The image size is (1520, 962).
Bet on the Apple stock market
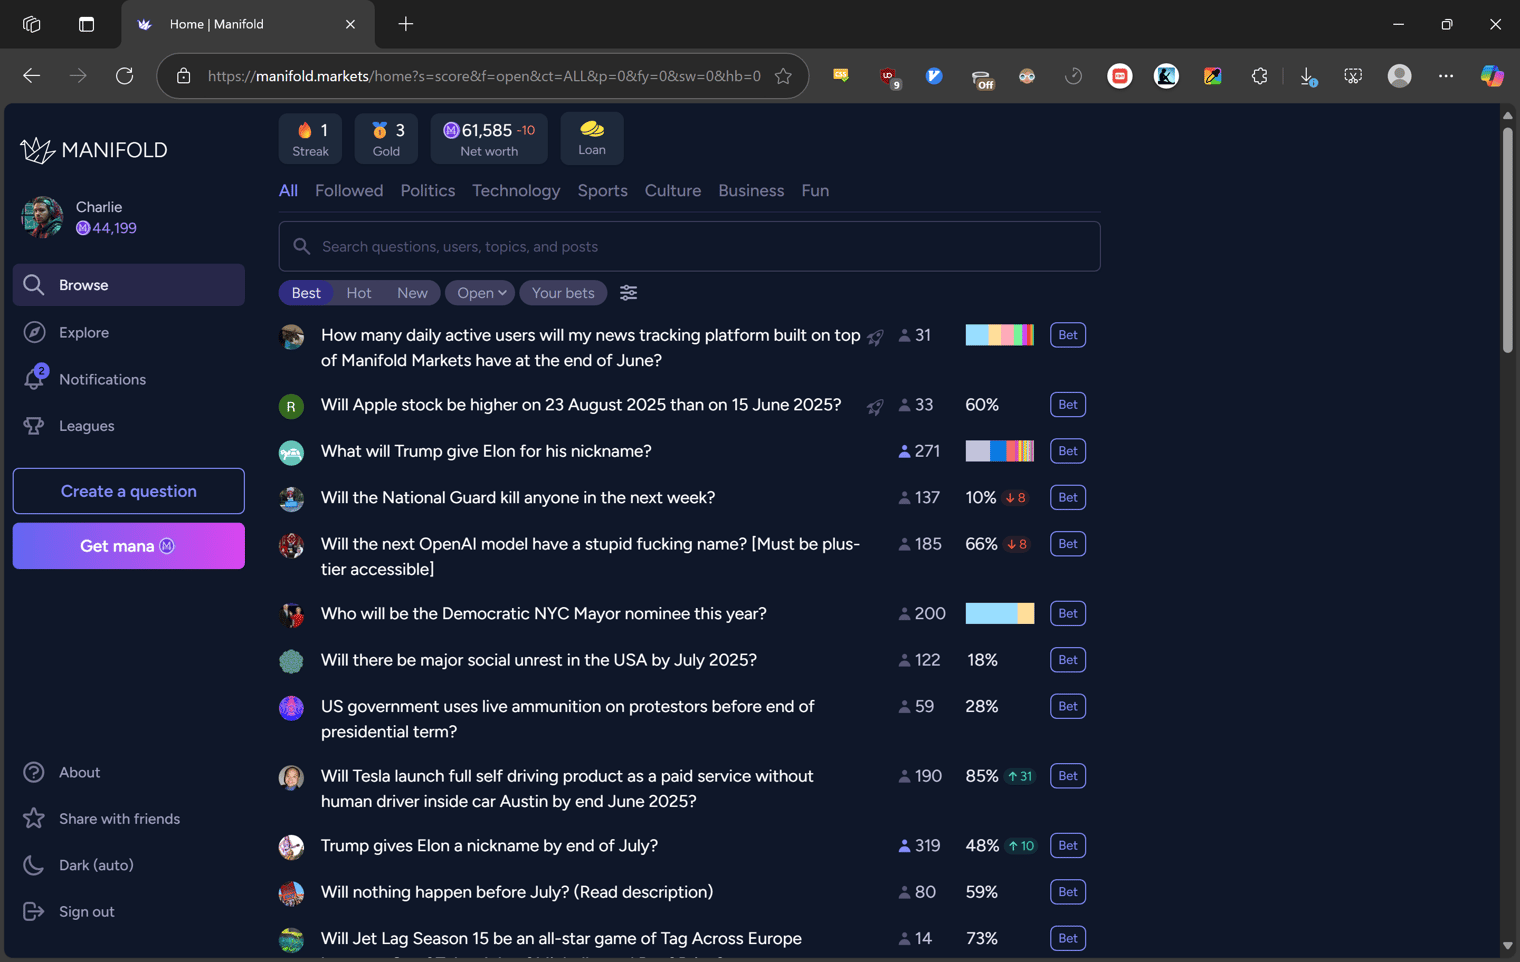click(1067, 404)
